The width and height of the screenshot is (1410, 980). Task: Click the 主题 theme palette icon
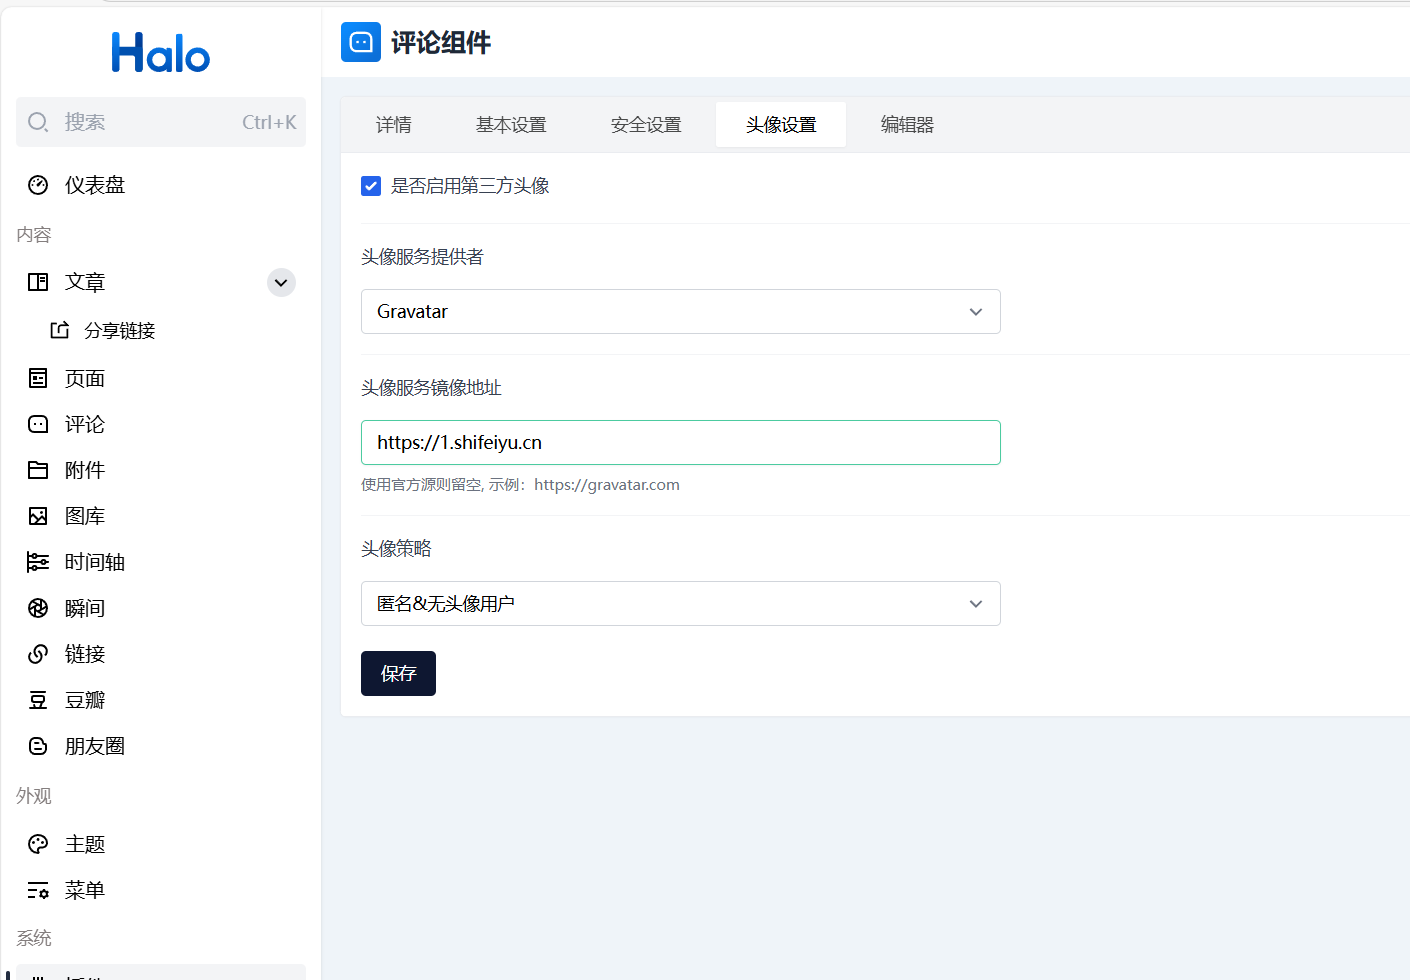[x=38, y=844]
